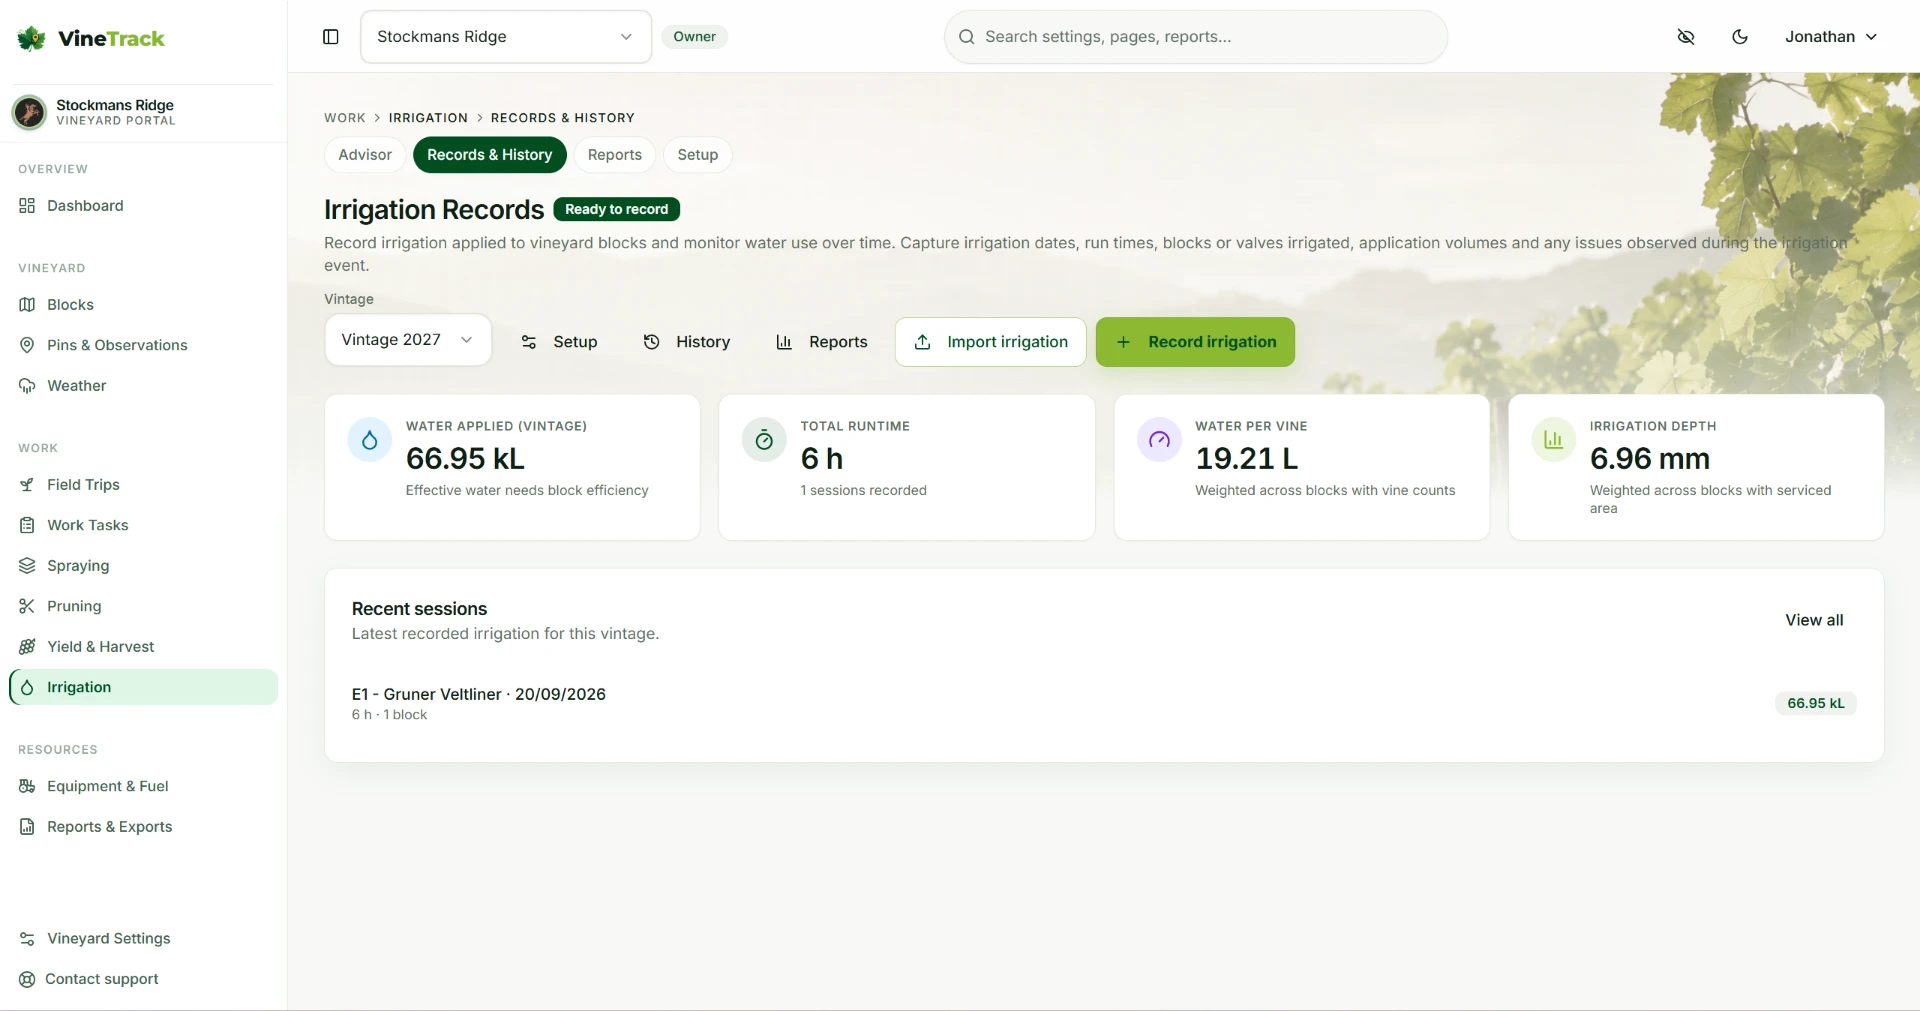The image size is (1920, 1011).
Task: Open Spraying page
Action: [143, 566]
